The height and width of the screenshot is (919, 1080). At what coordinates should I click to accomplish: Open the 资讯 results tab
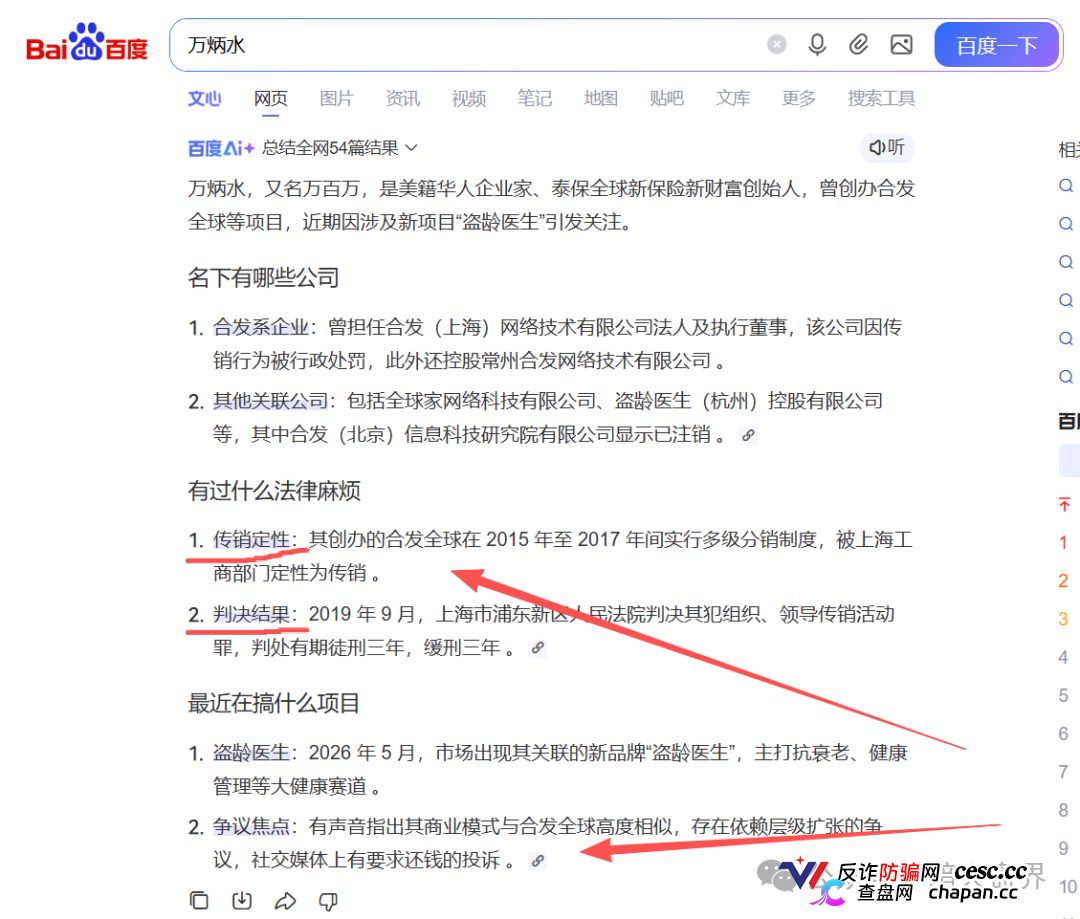tap(402, 99)
